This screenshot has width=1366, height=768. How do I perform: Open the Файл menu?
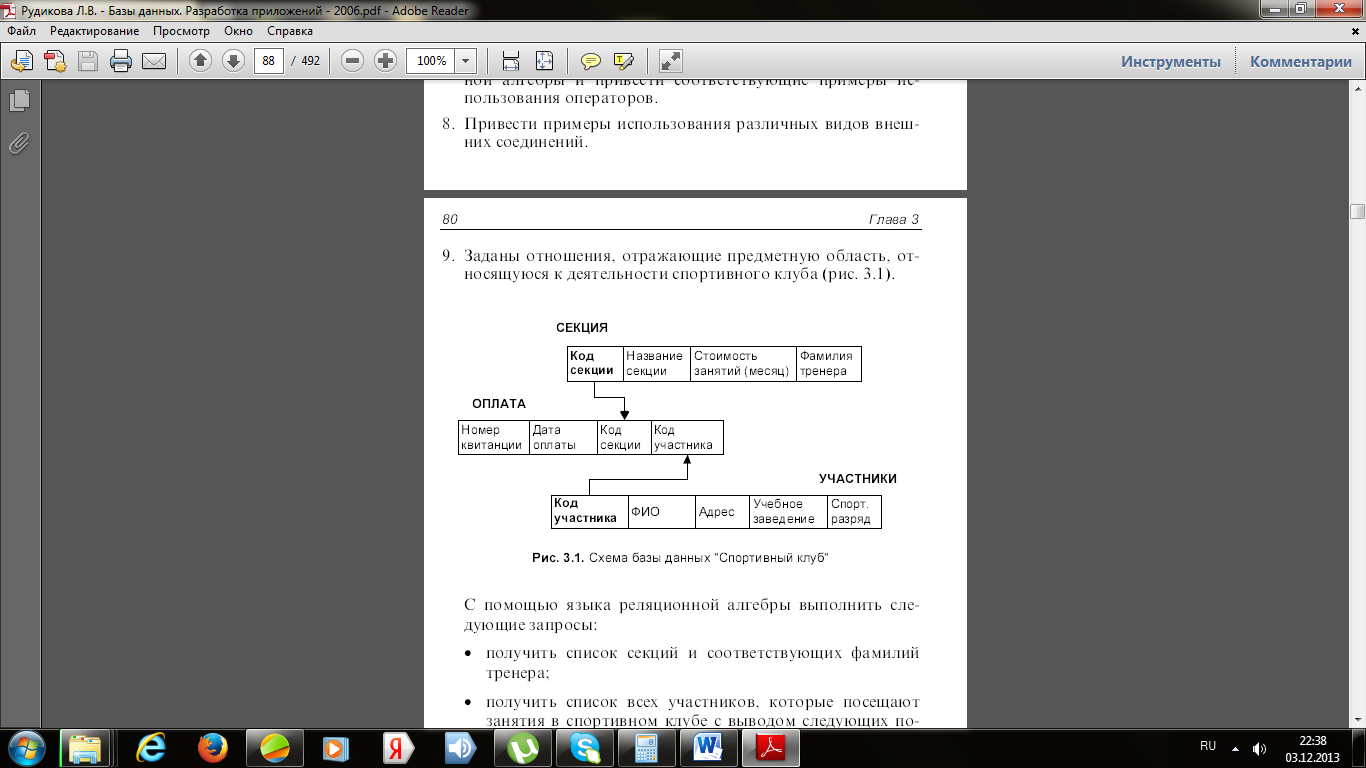(22, 31)
